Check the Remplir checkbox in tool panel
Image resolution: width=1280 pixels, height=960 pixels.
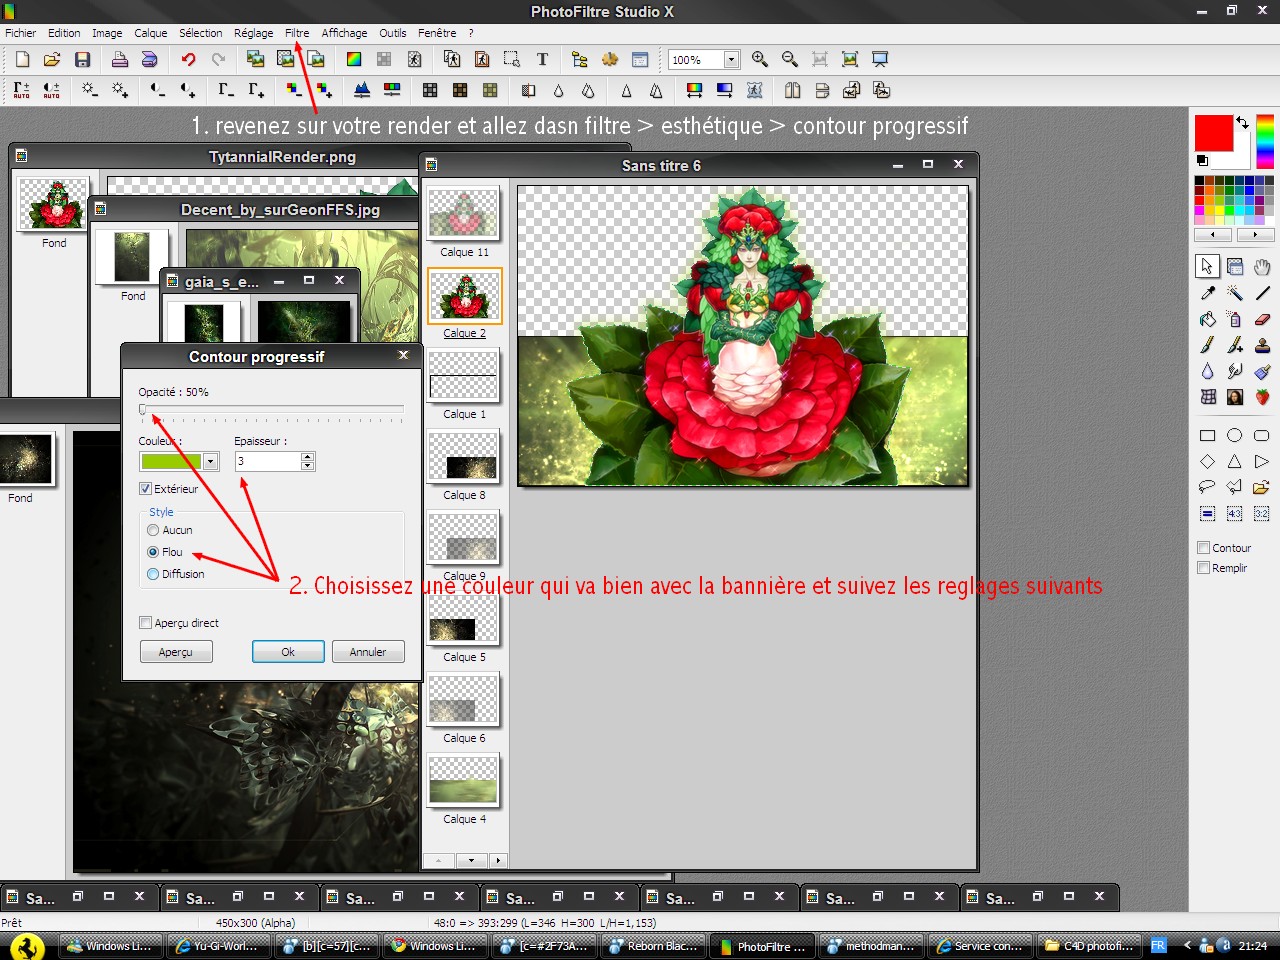[x=1204, y=568]
